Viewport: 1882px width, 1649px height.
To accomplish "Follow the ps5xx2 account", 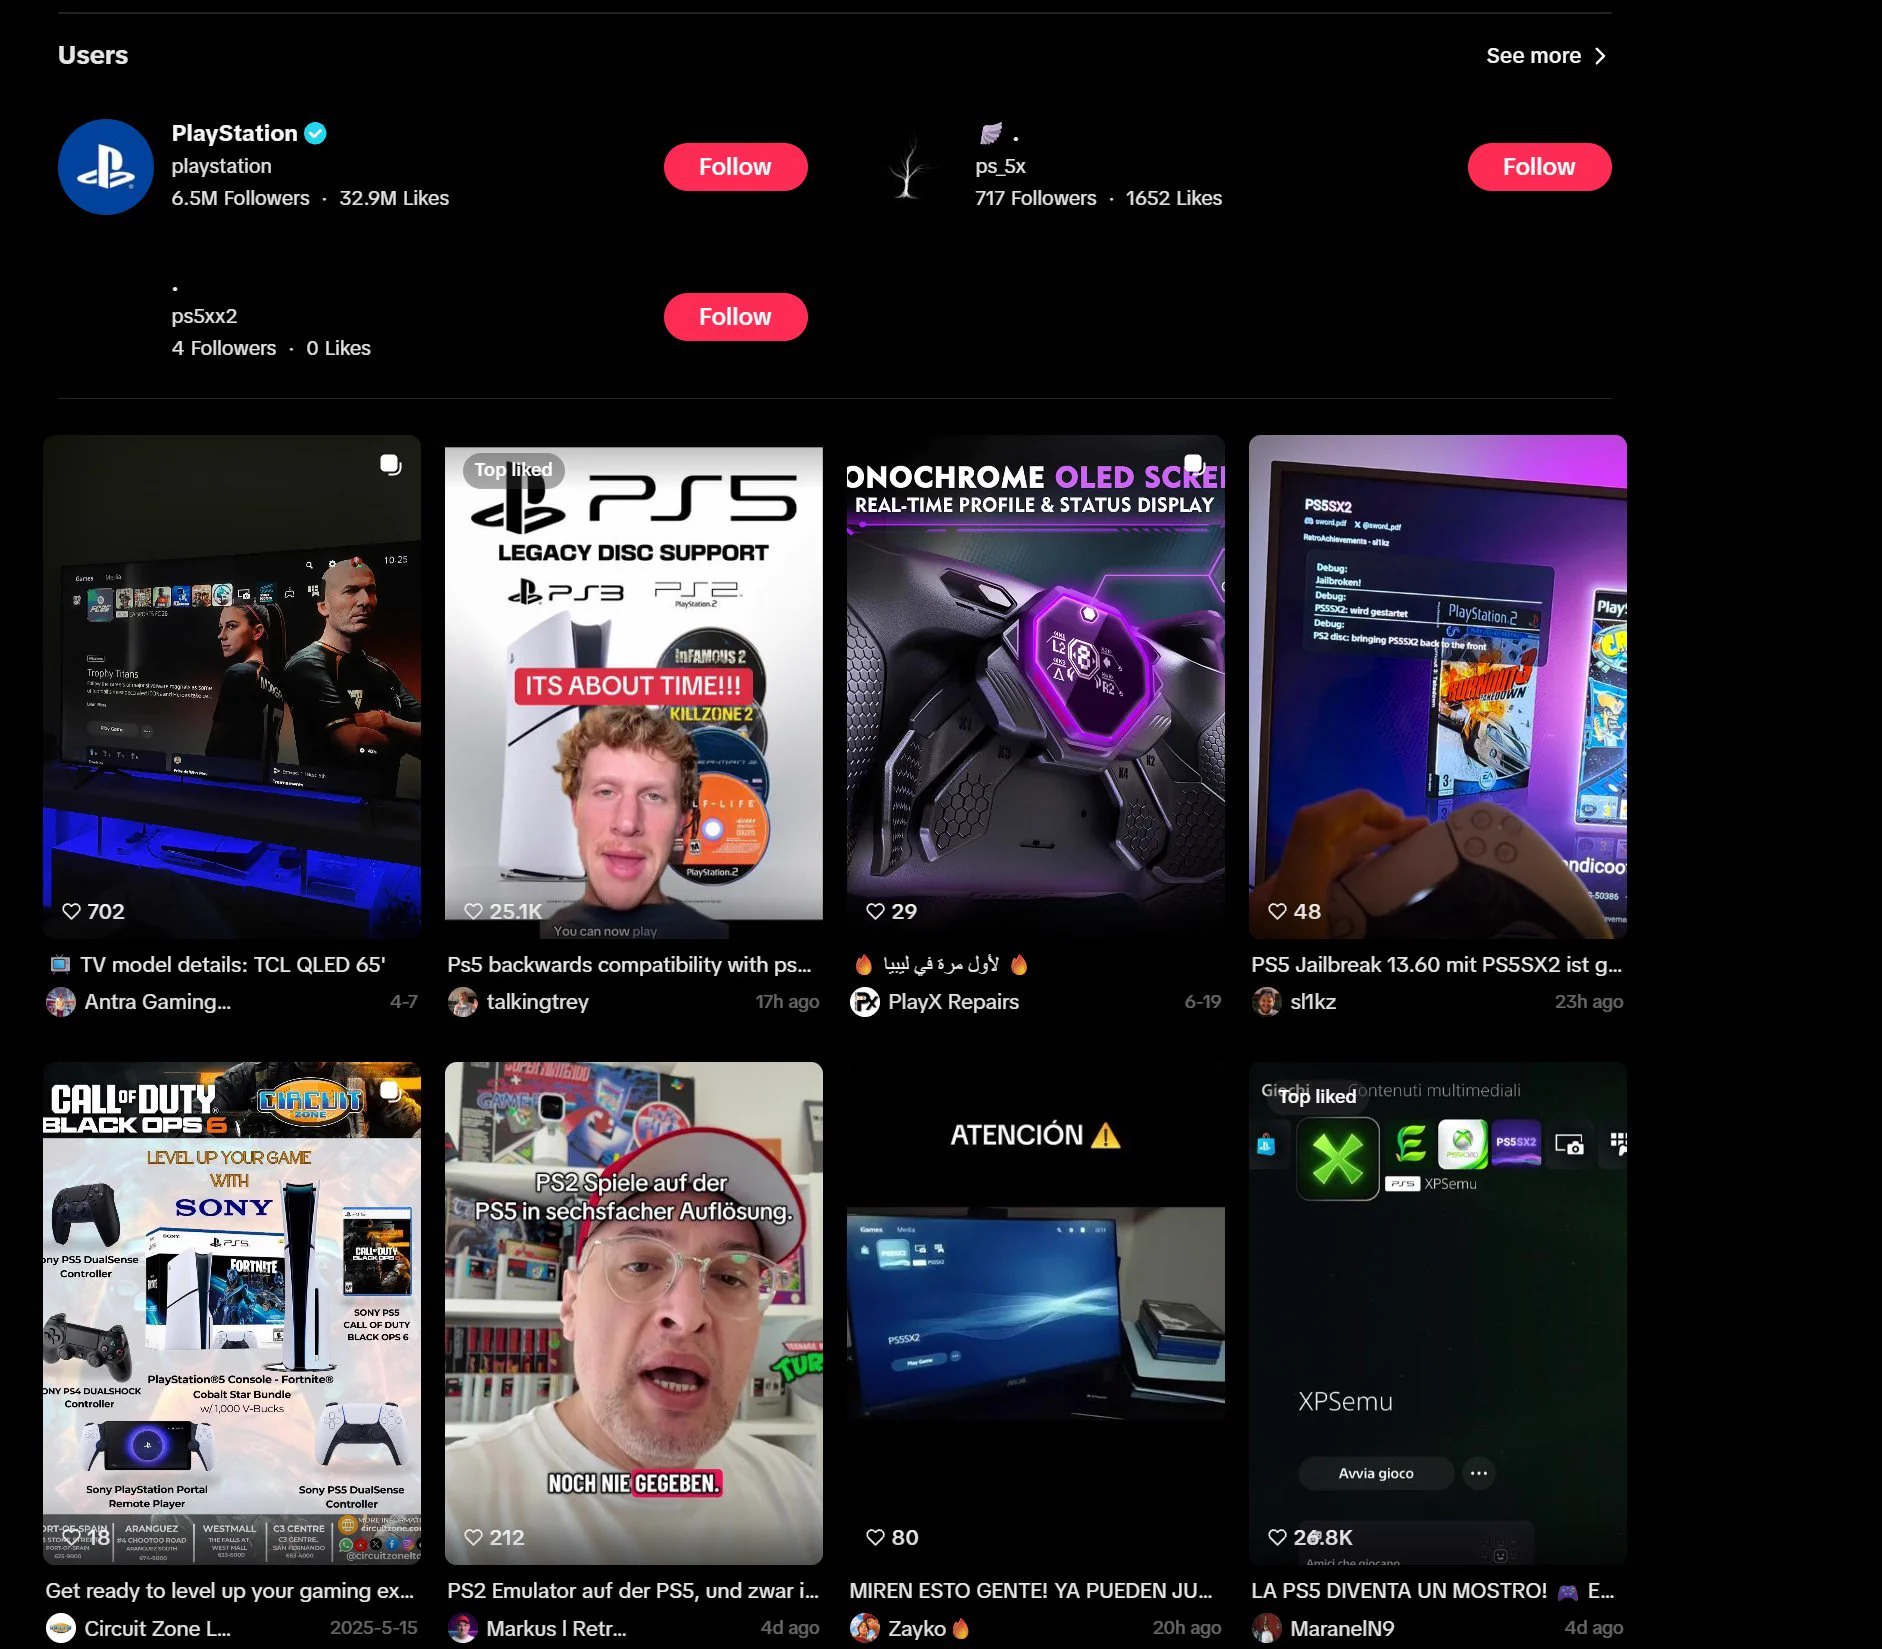I will (735, 317).
